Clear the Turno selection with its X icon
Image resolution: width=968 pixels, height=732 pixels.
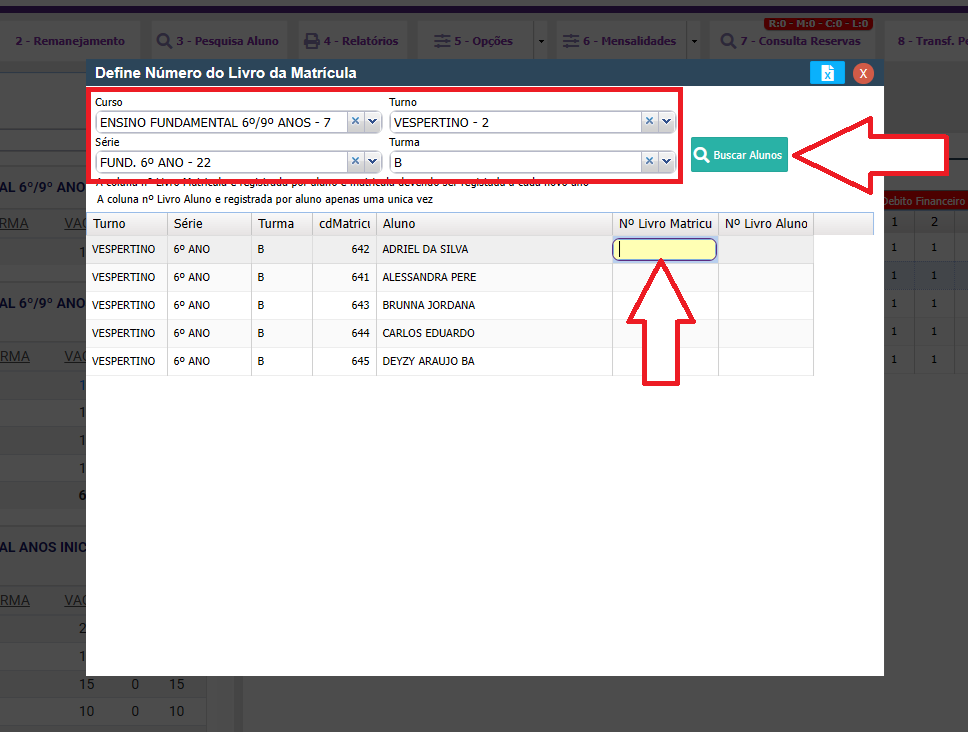[x=649, y=121]
